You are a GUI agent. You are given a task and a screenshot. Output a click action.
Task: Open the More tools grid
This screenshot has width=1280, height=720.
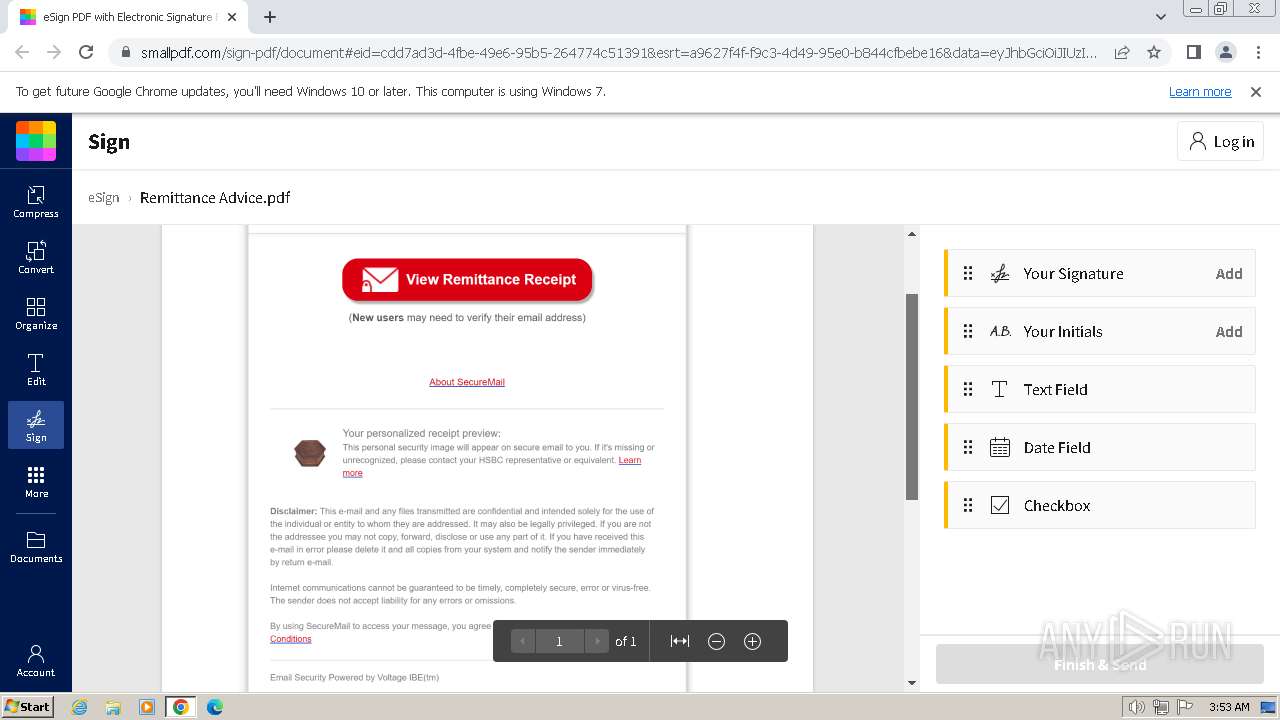pyautogui.click(x=36, y=481)
